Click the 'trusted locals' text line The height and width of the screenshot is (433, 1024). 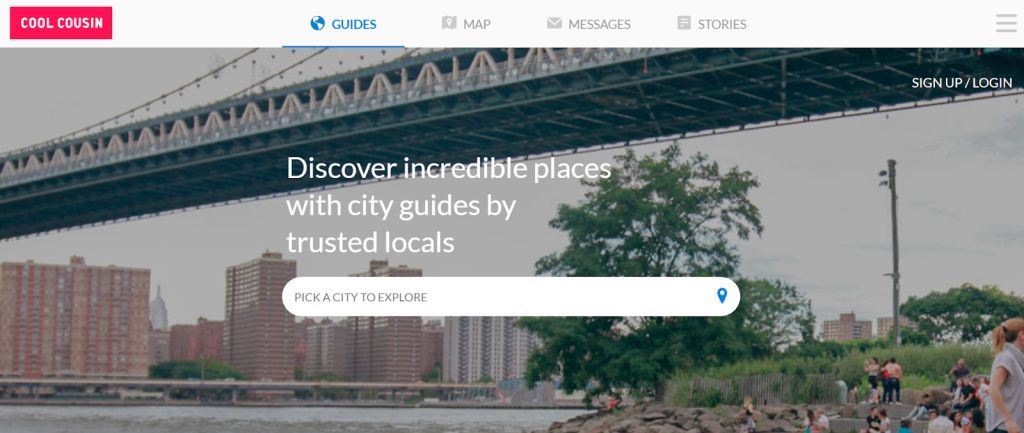coord(370,243)
